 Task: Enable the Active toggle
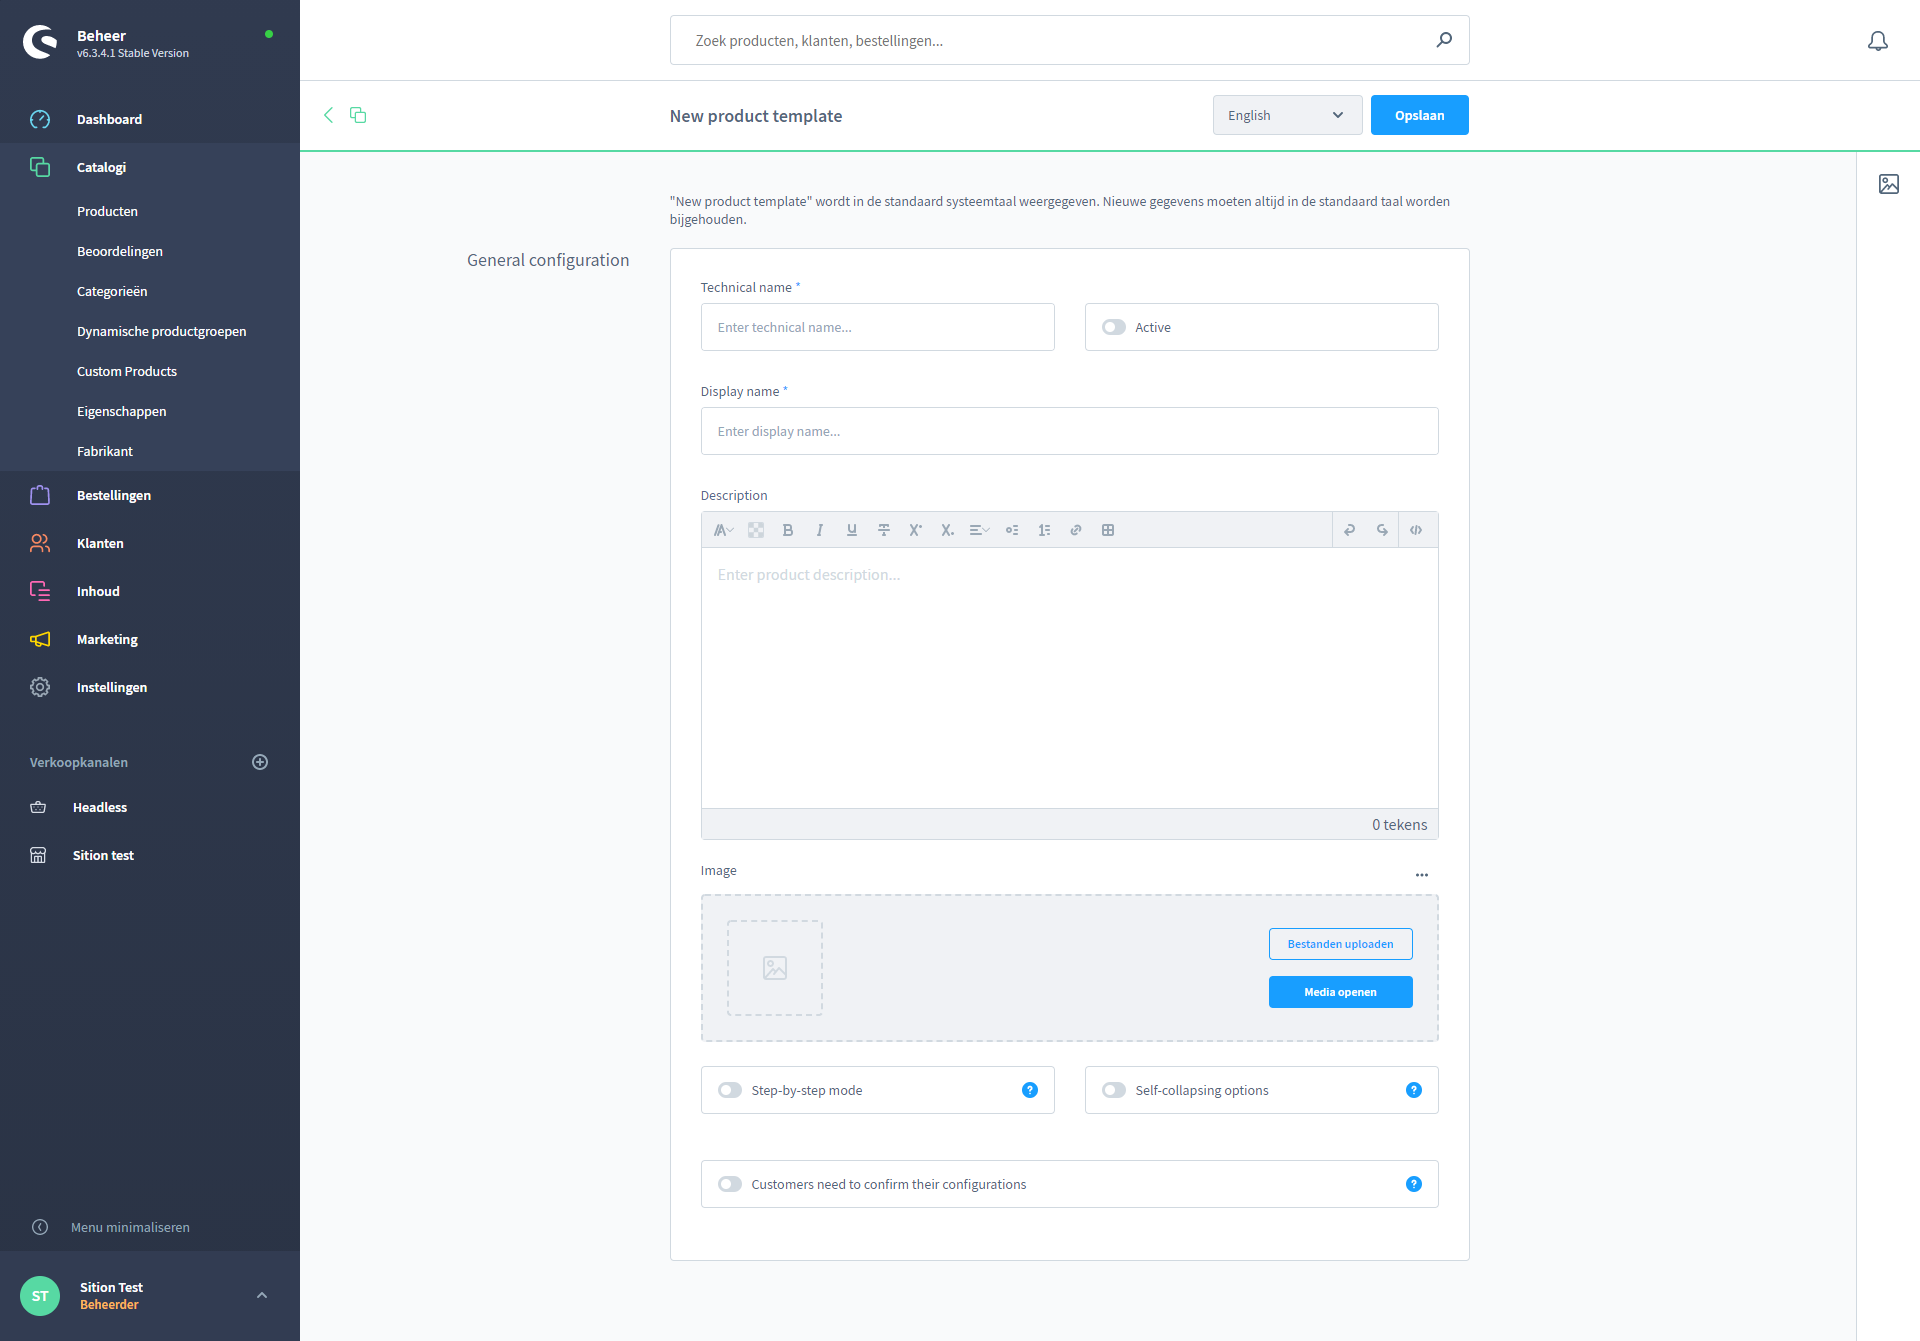coord(1113,327)
